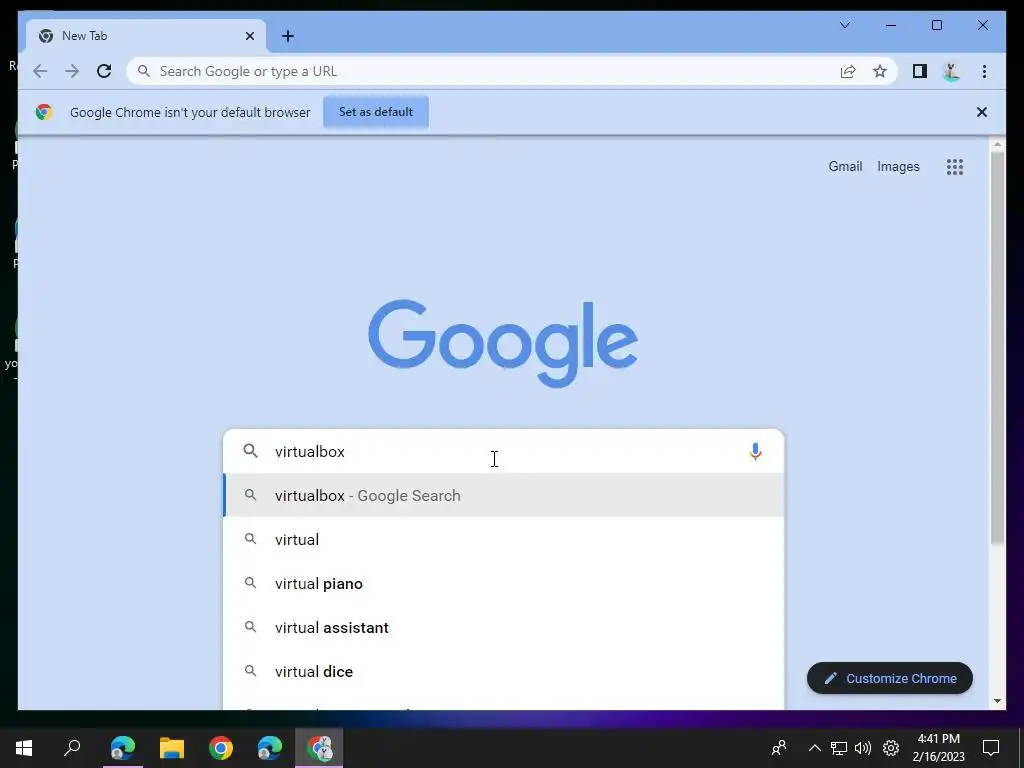Open a new tab with the plus button
1024x768 pixels.
click(288, 36)
